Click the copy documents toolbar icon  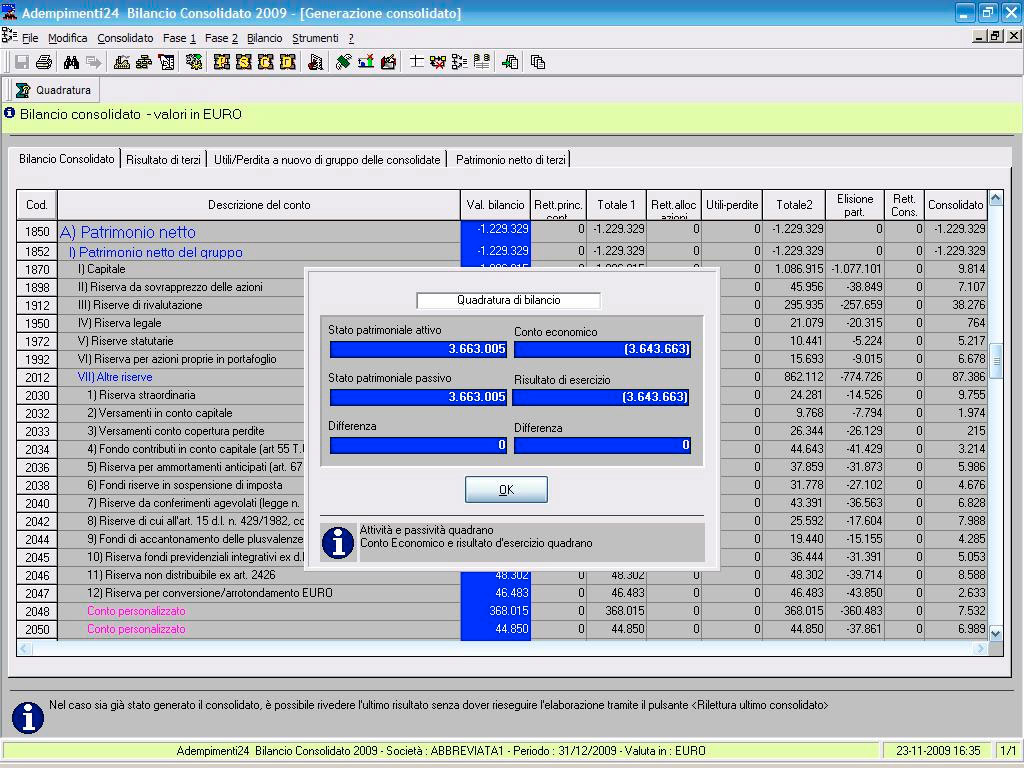pos(537,62)
